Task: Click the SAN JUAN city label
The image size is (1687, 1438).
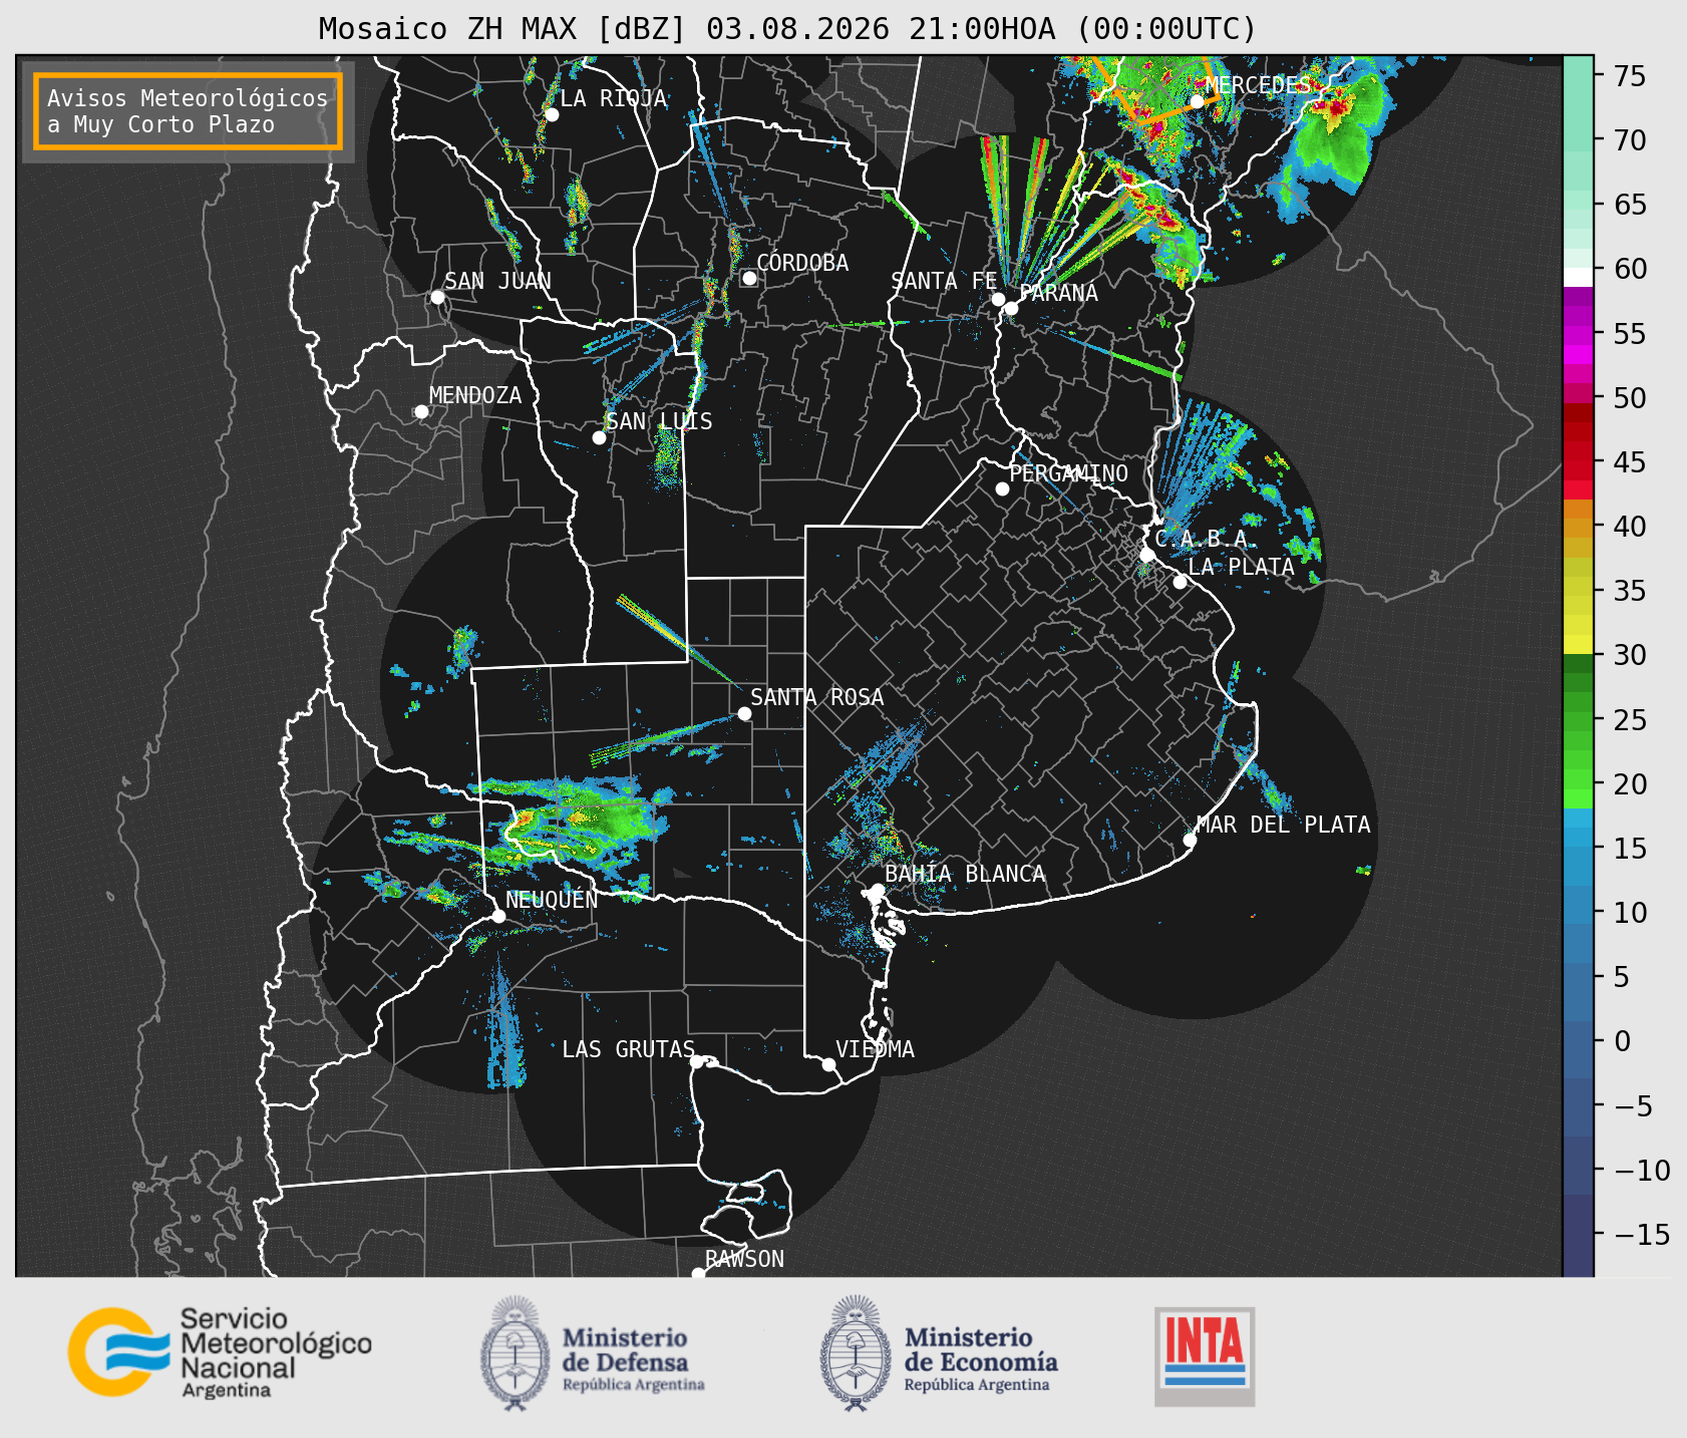Action: tap(498, 281)
